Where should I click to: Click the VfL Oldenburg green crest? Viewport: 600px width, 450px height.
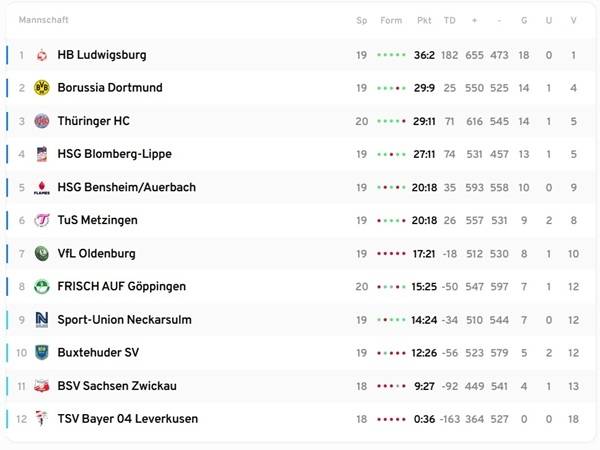coord(42,253)
